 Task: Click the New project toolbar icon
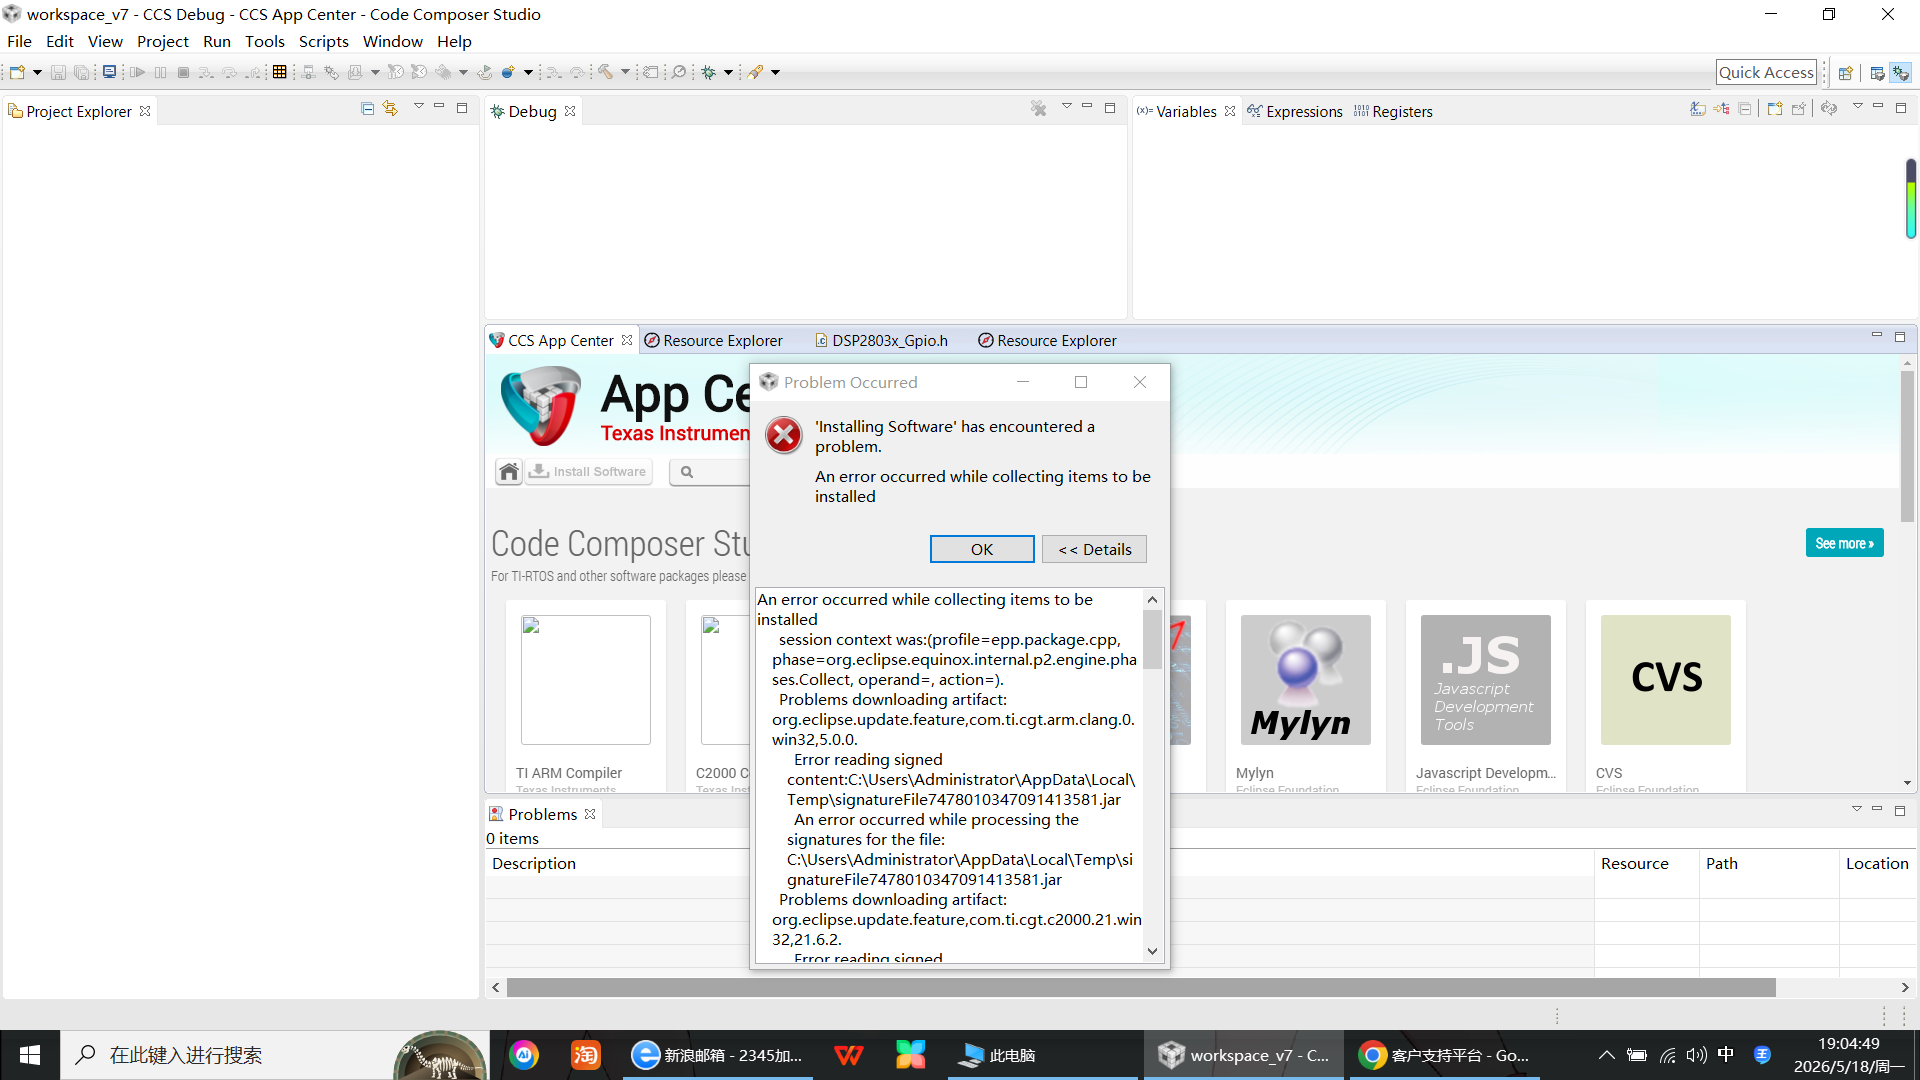17,72
